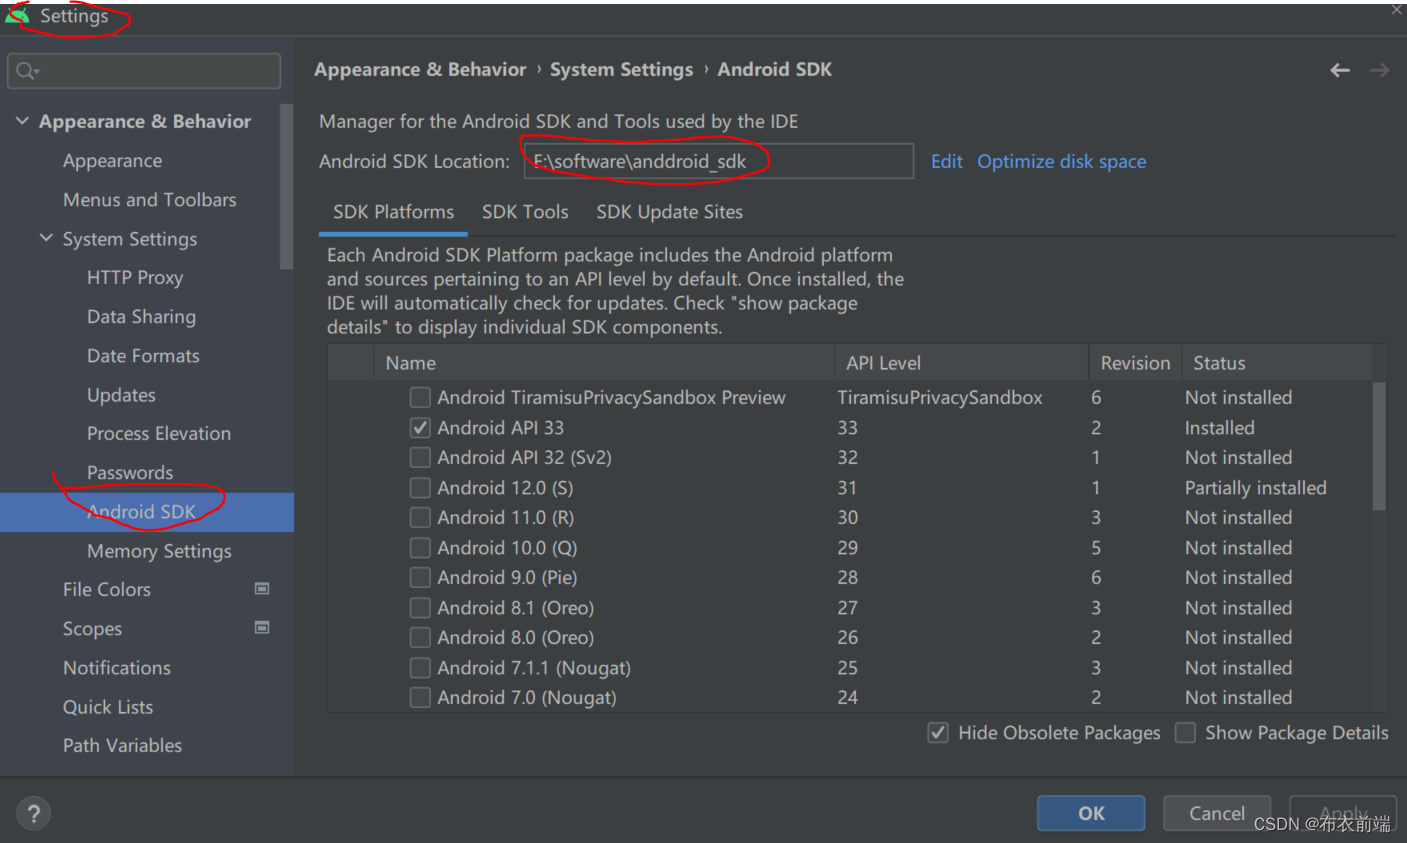Click the search magnifier icon
This screenshot has height=843, width=1407.
[x=27, y=71]
